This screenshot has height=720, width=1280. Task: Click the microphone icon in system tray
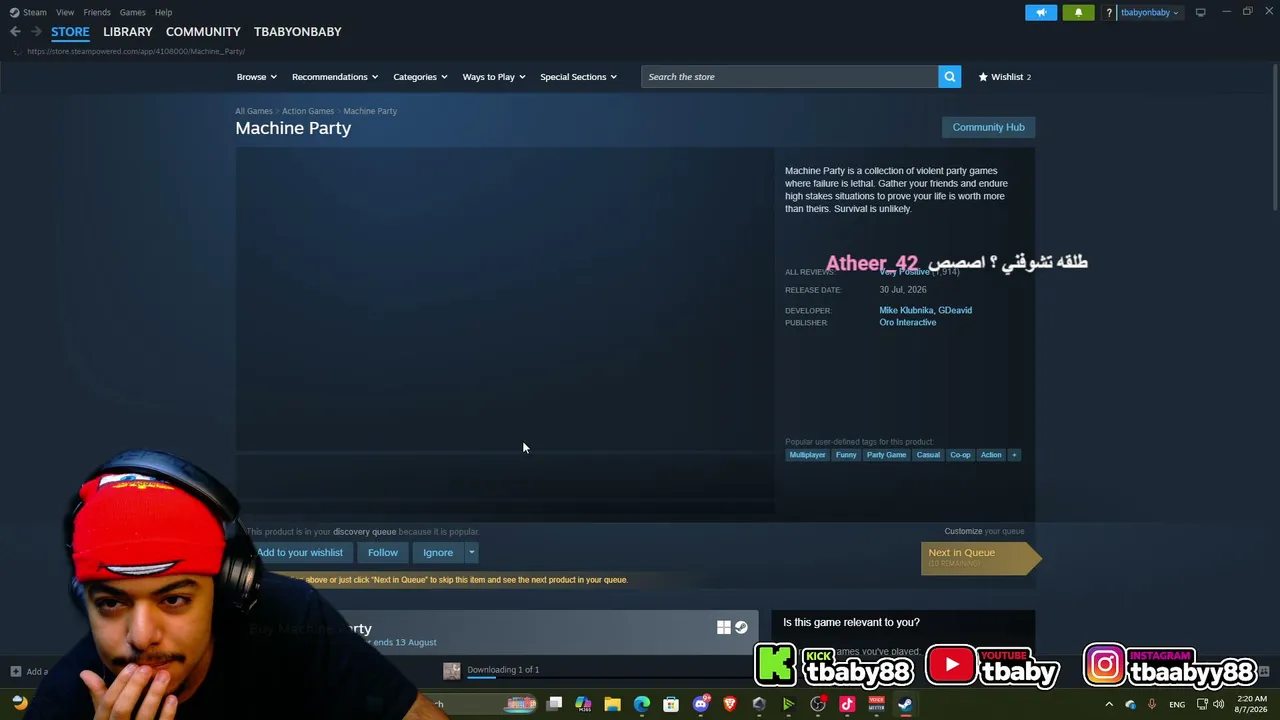pos(1152,705)
